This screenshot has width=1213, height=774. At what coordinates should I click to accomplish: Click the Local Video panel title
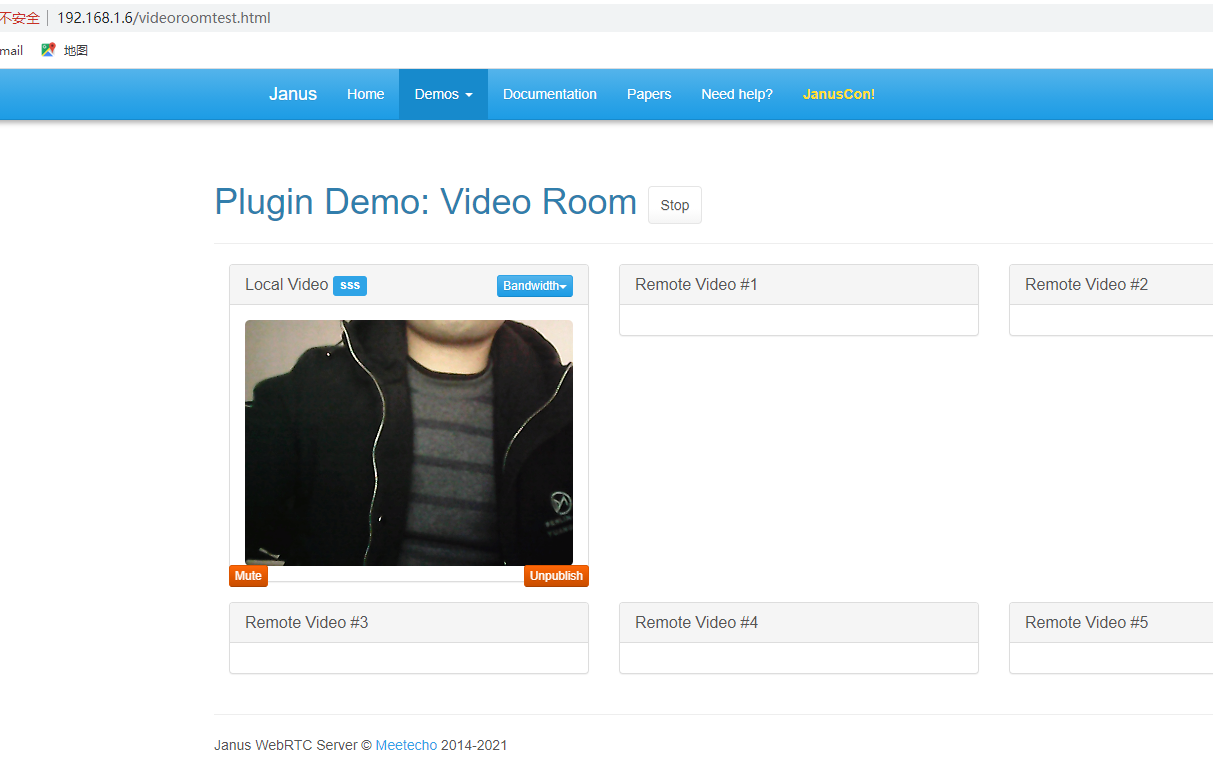pos(286,285)
